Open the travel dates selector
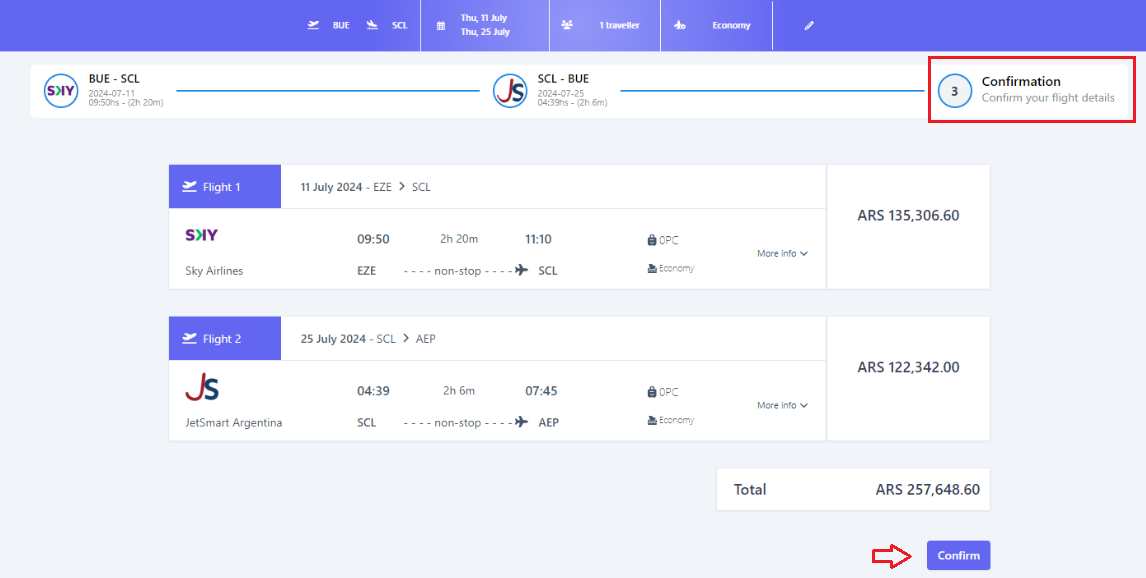Screen dimensions: 1146x578 pyautogui.click(x=485, y=25)
